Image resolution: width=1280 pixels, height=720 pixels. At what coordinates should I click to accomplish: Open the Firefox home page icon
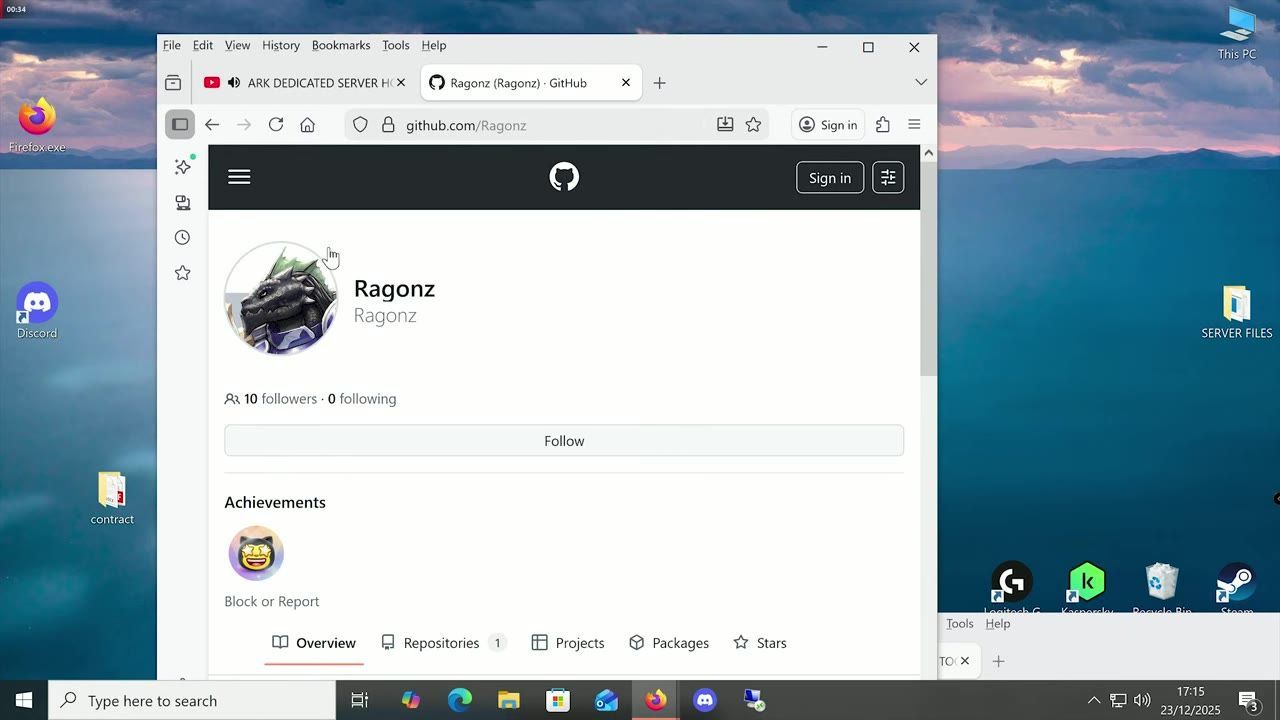[308, 125]
